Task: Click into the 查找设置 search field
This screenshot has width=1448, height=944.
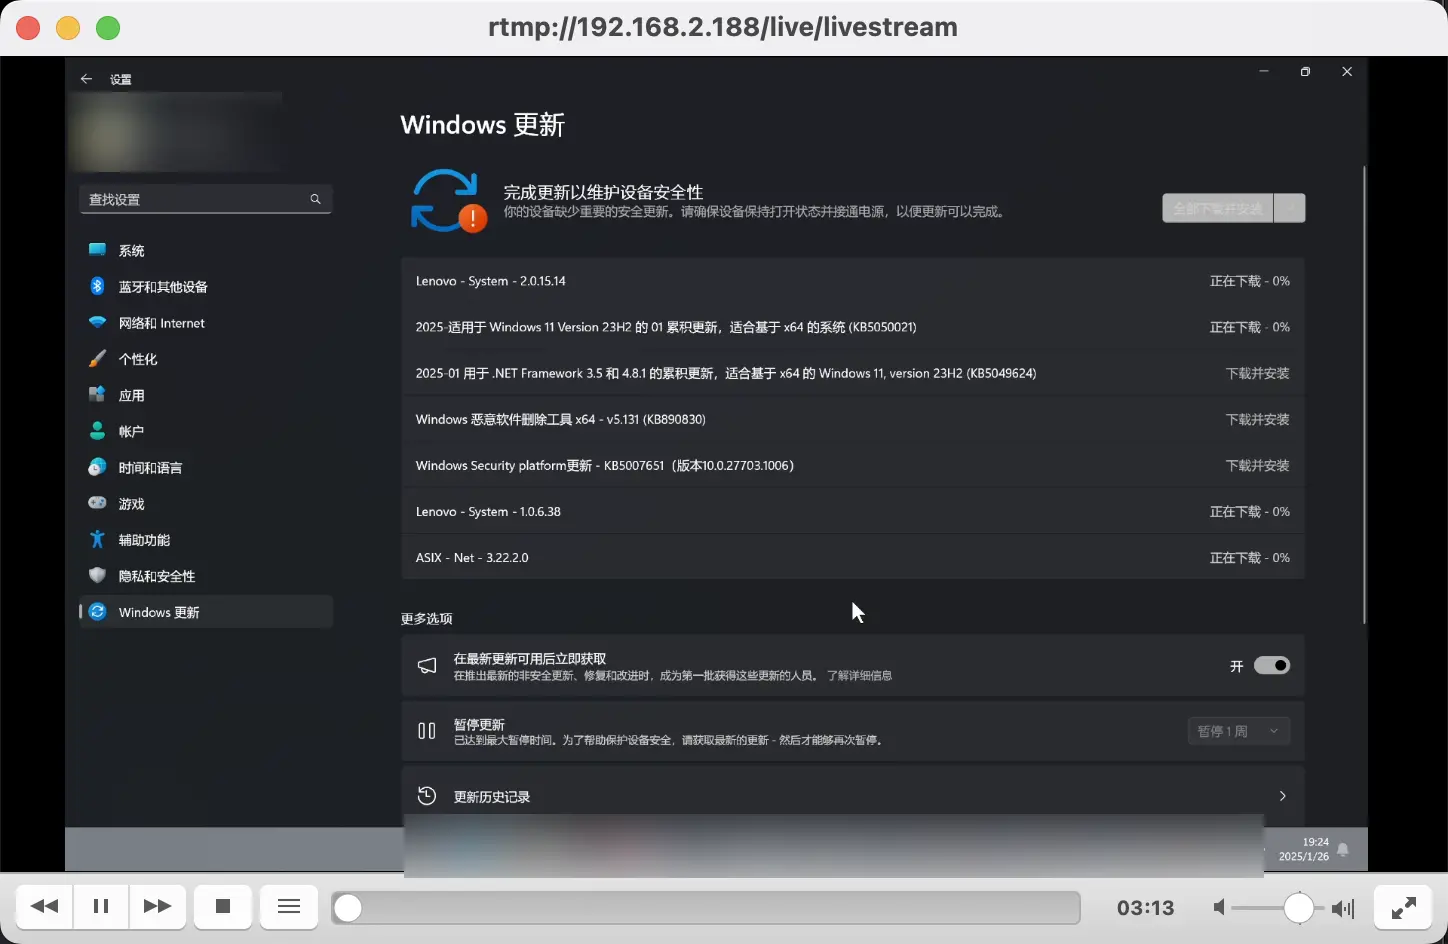Action: (x=205, y=199)
